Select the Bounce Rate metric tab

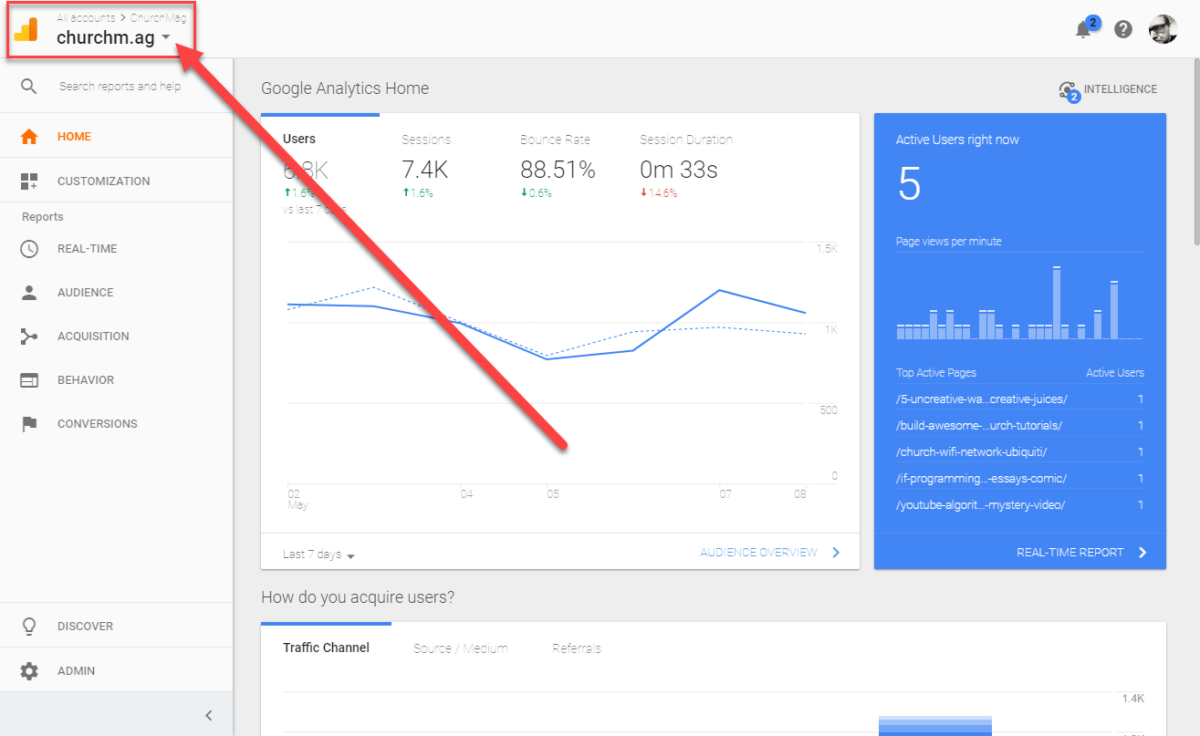pyautogui.click(x=555, y=140)
